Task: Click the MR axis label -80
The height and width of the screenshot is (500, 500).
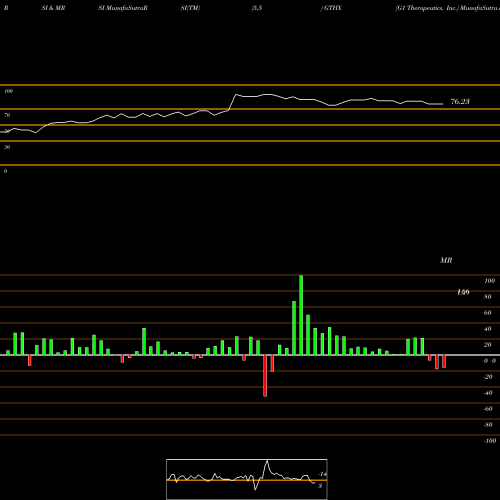Action: tap(488, 425)
